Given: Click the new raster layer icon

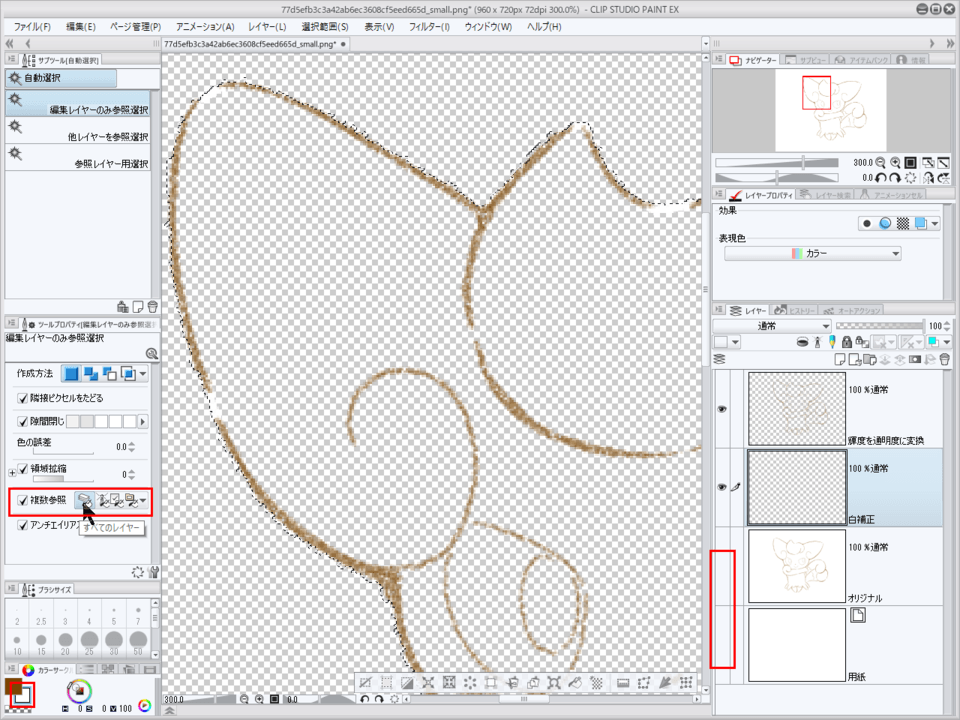Looking at the screenshot, I should [841, 358].
